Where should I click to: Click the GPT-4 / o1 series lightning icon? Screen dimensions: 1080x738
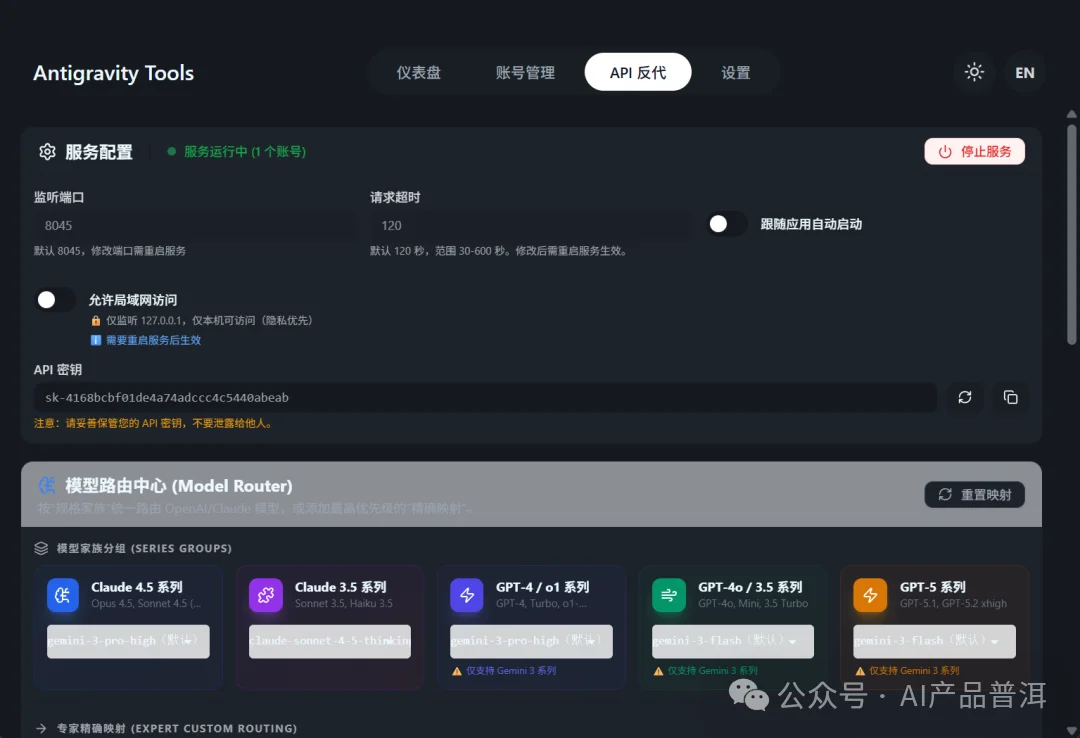coord(466,595)
